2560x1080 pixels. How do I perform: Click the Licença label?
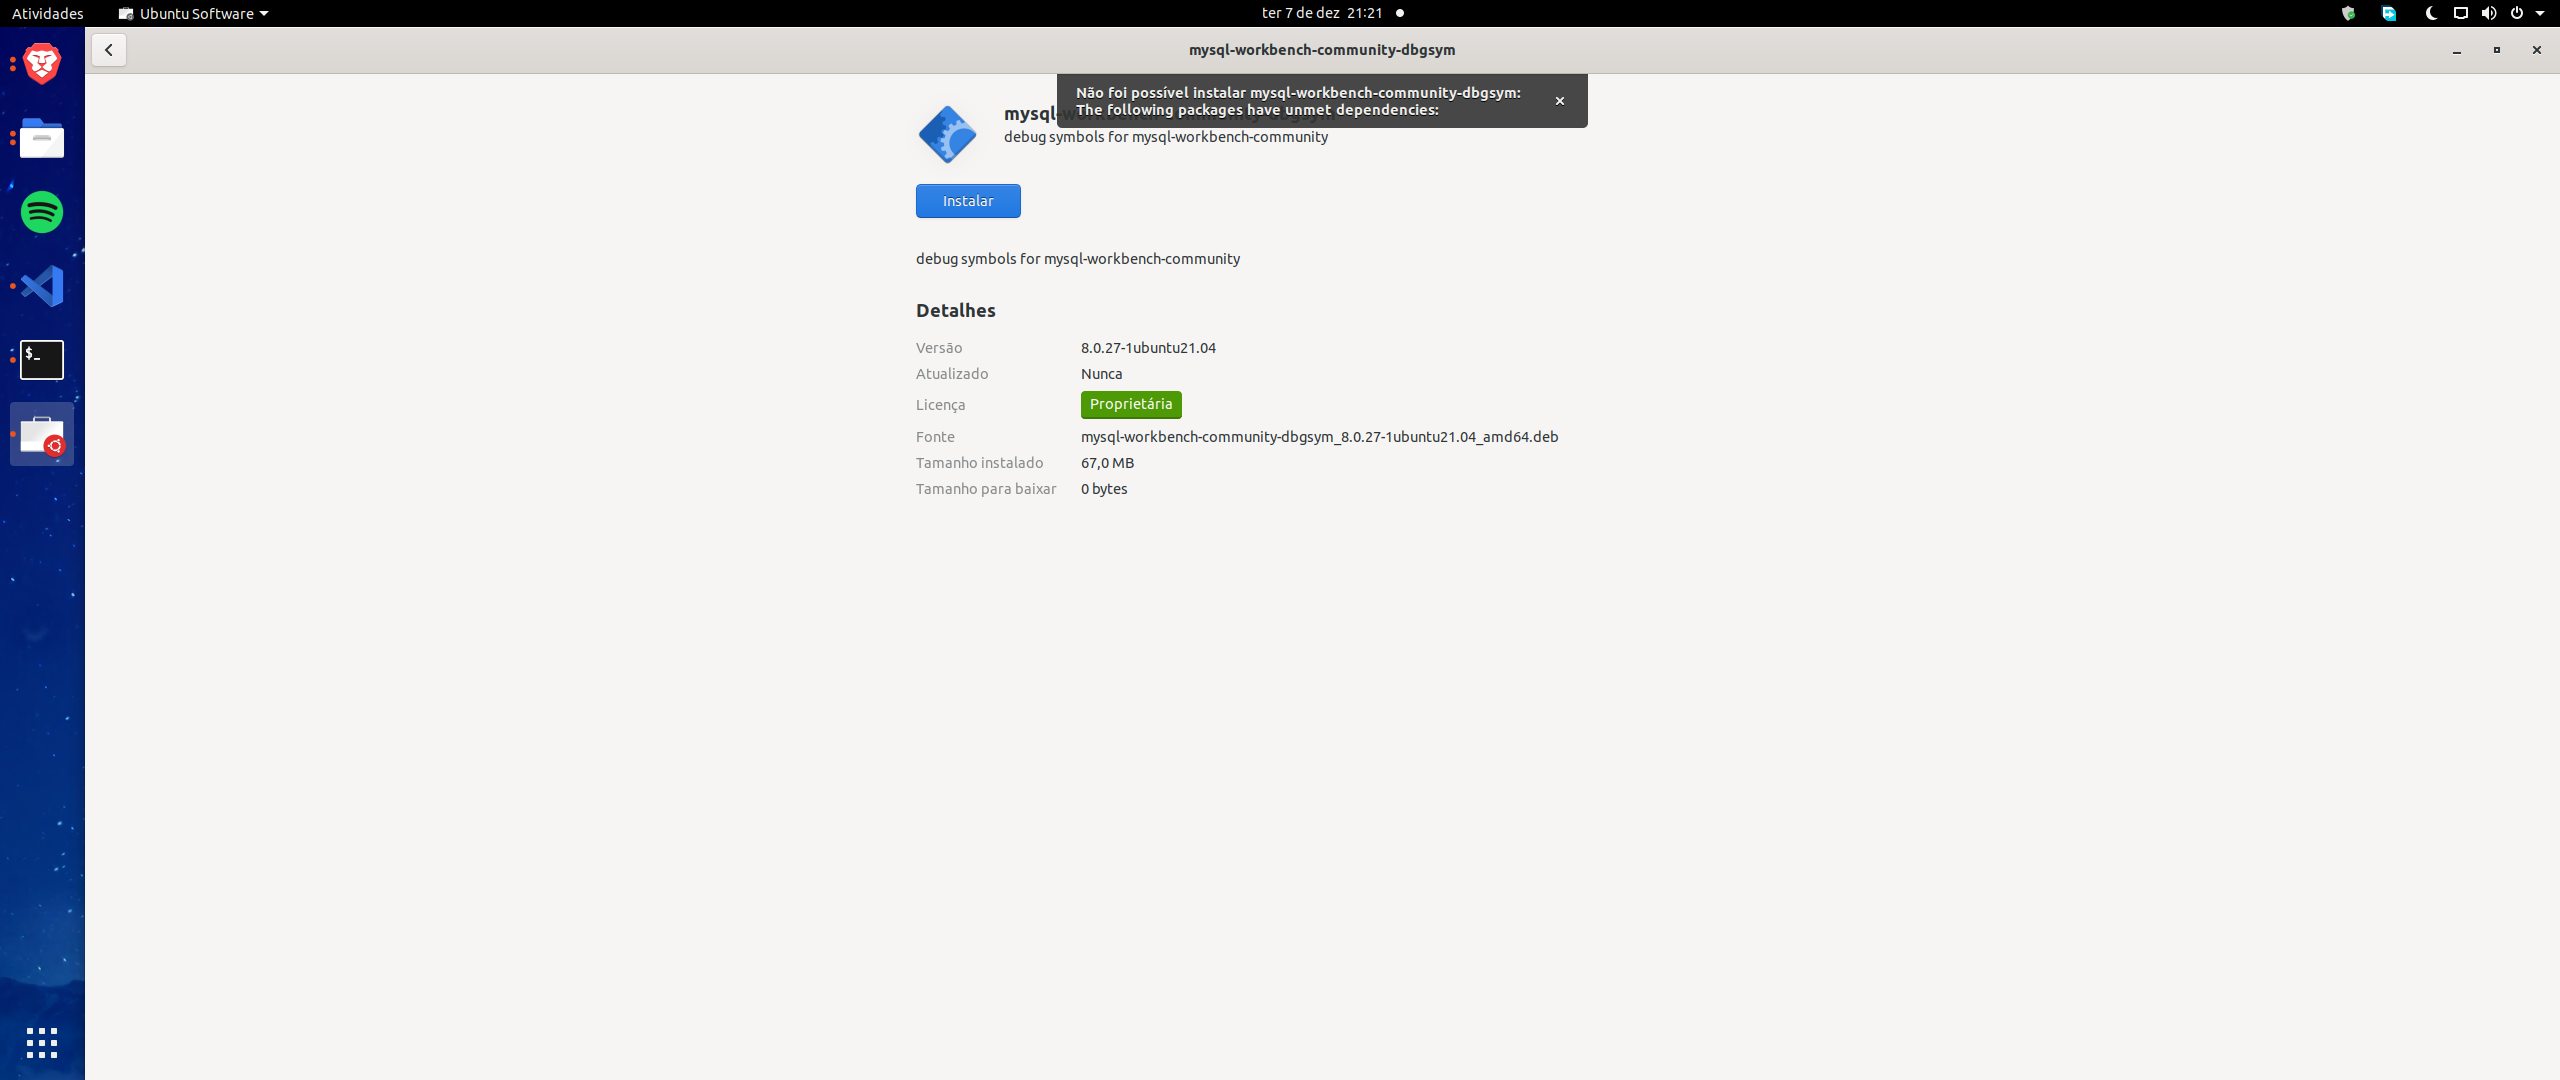coord(940,405)
